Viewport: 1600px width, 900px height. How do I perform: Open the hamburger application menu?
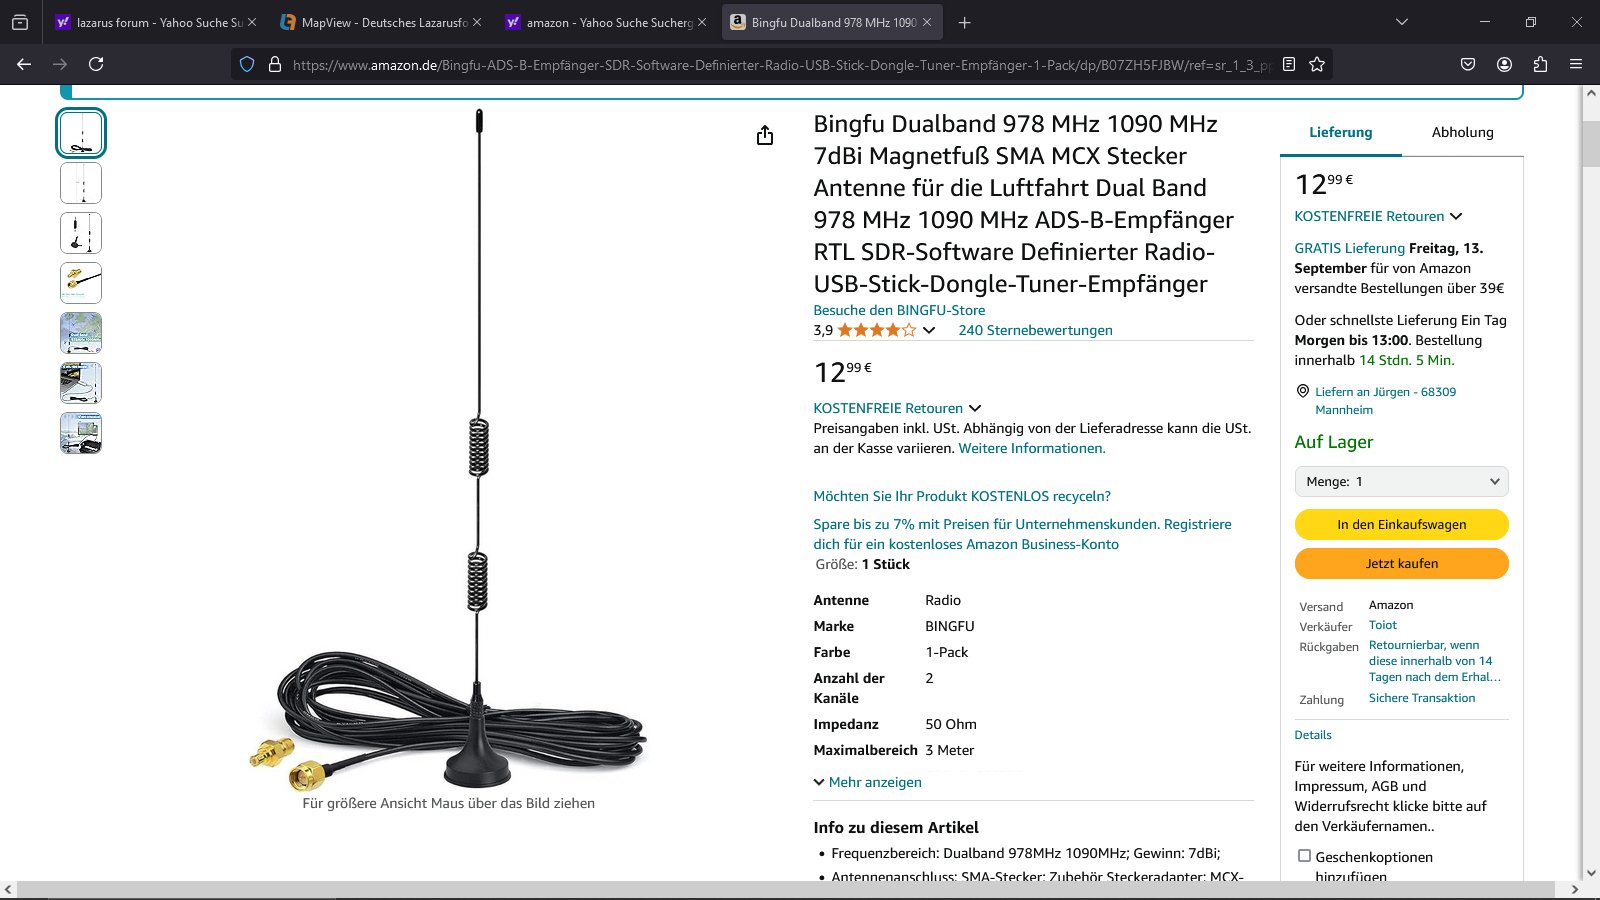[1576, 64]
